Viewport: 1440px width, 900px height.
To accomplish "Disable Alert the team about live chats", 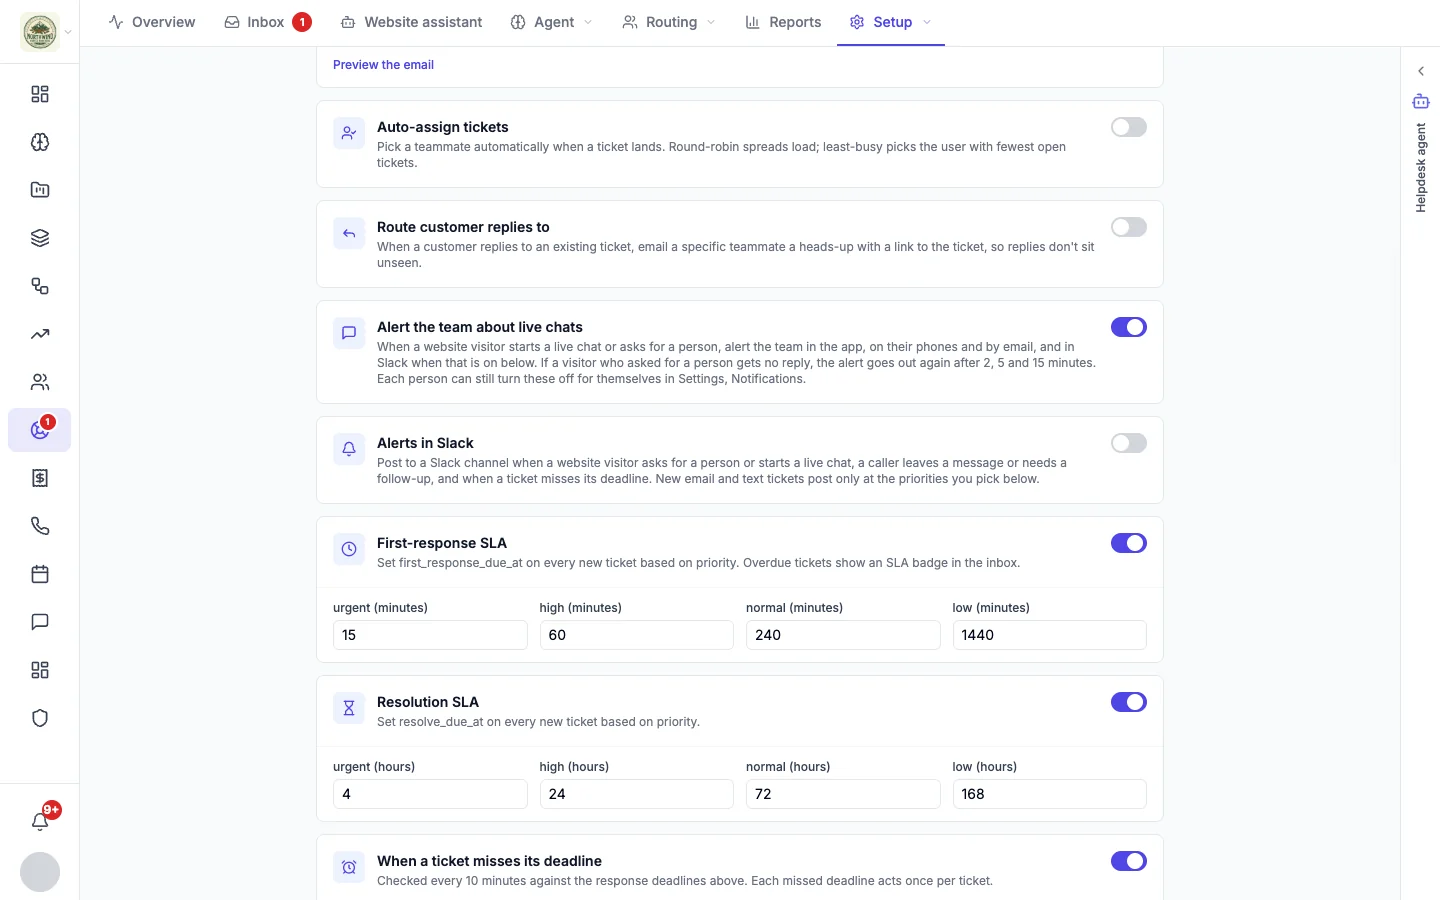I will pos(1129,327).
